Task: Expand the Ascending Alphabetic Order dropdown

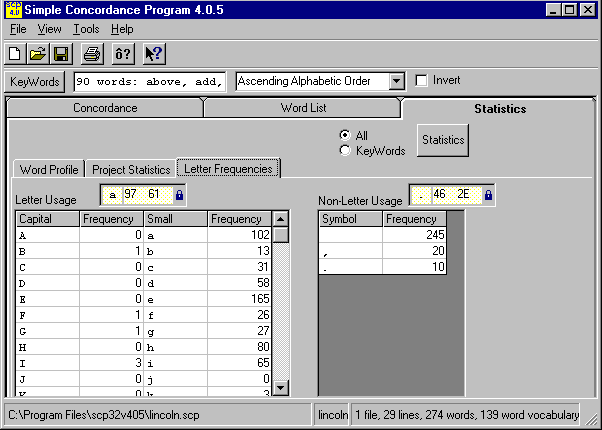Action: click(397, 81)
